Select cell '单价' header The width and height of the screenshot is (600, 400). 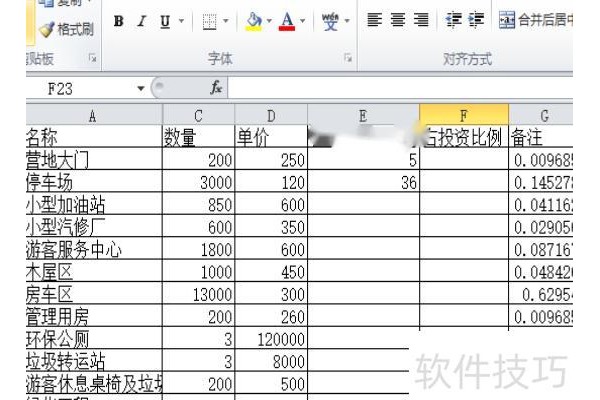pos(271,137)
